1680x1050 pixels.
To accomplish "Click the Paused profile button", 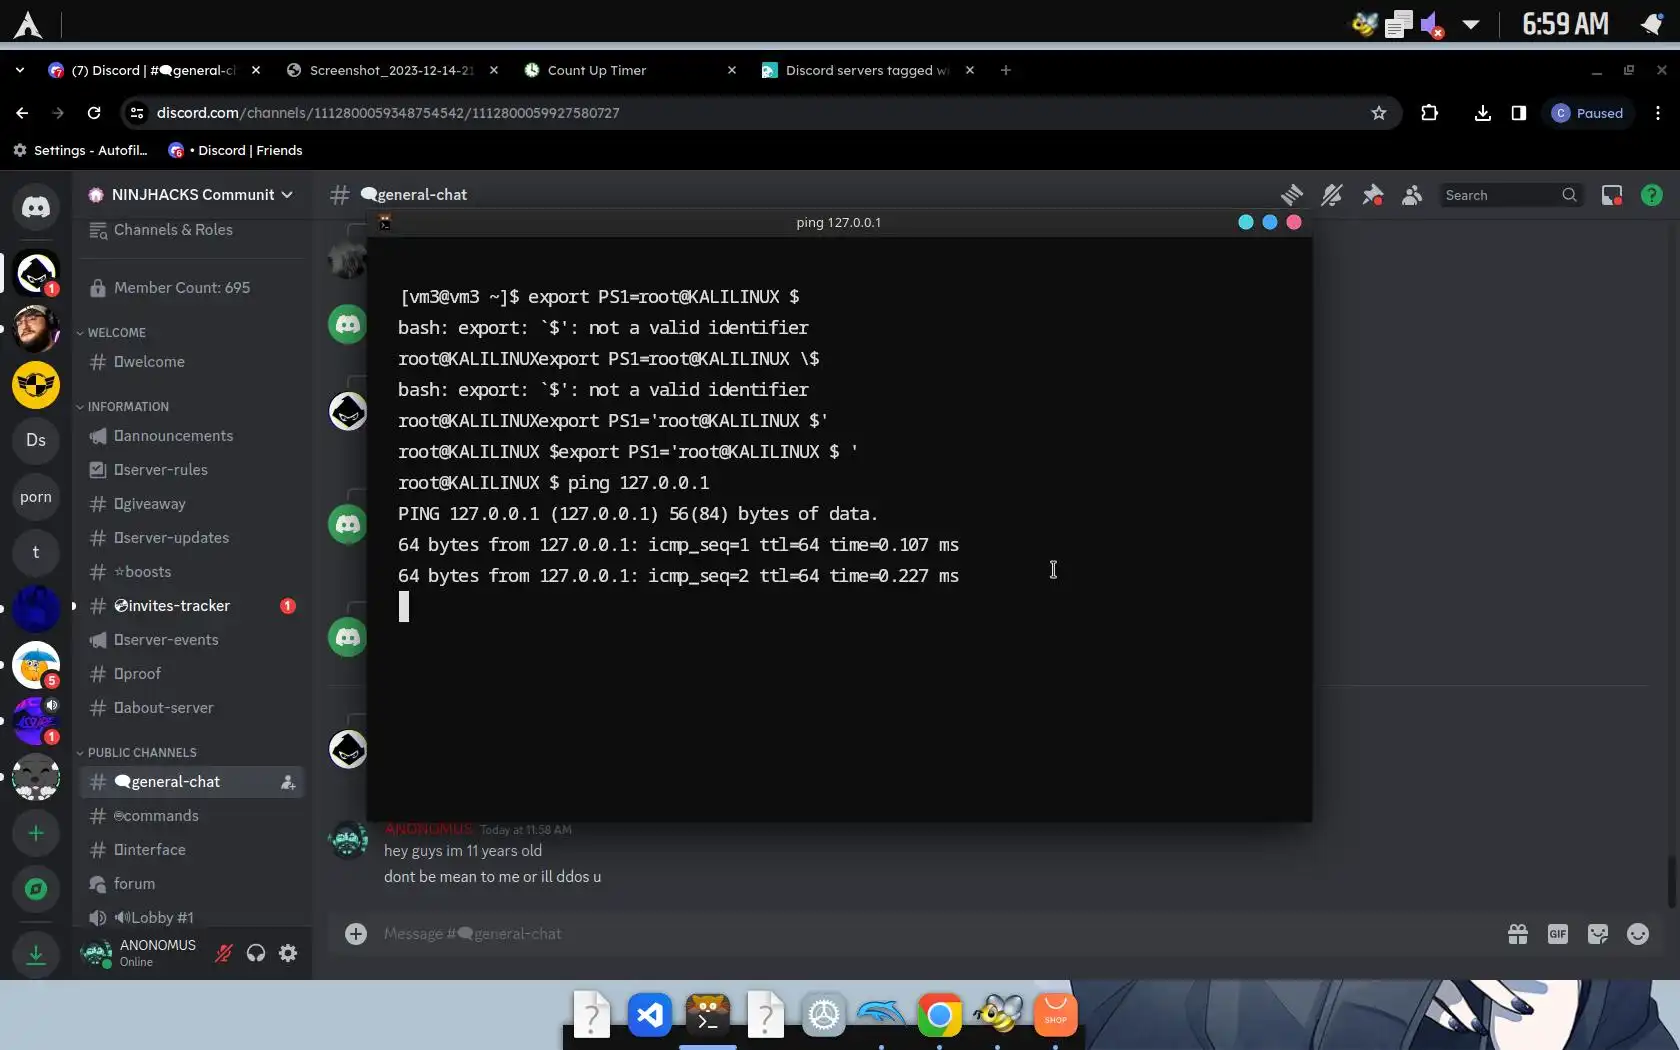I will coord(1588,113).
